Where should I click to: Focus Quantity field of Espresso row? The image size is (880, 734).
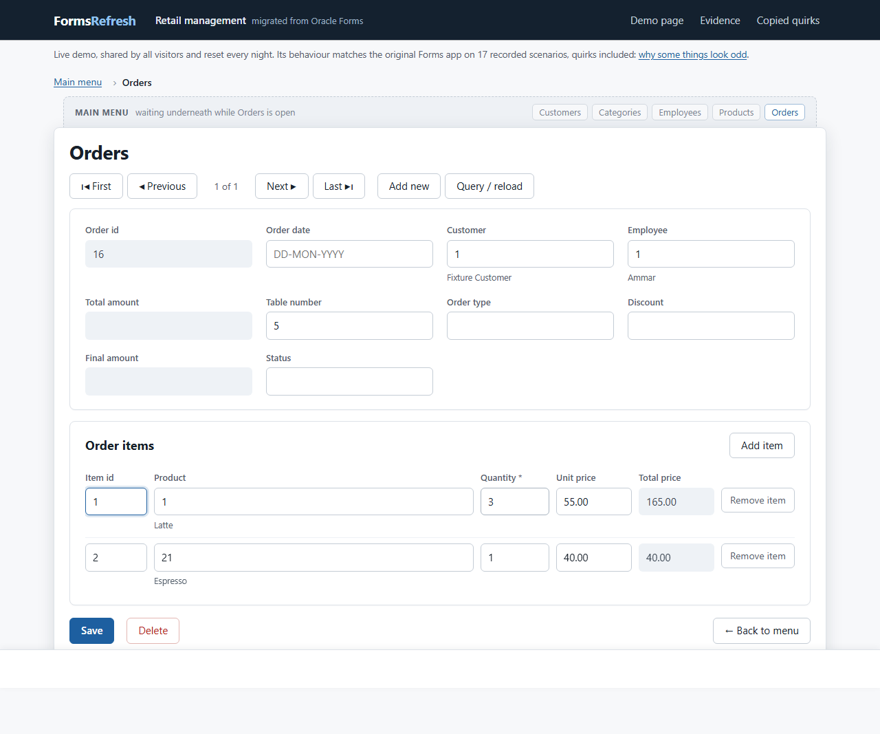(515, 557)
